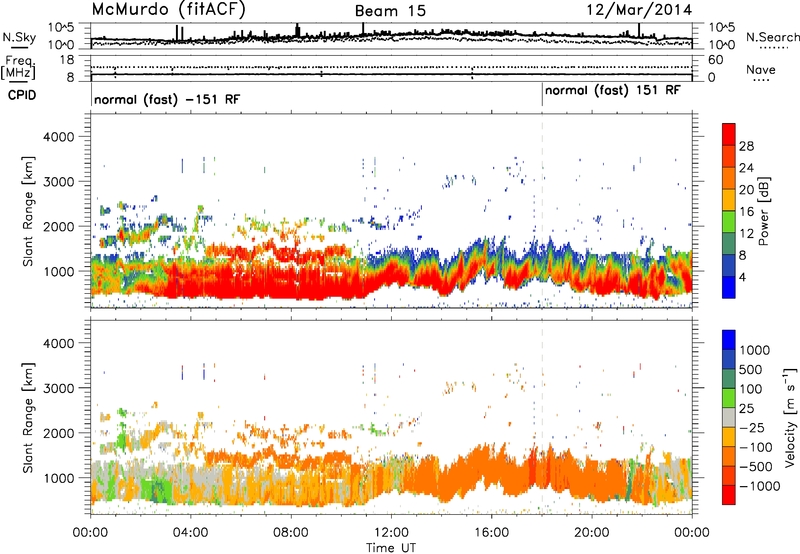800x554 pixels.
Task: Click the 'normal (fast) -151 RF' text
Action: [x=167, y=99]
